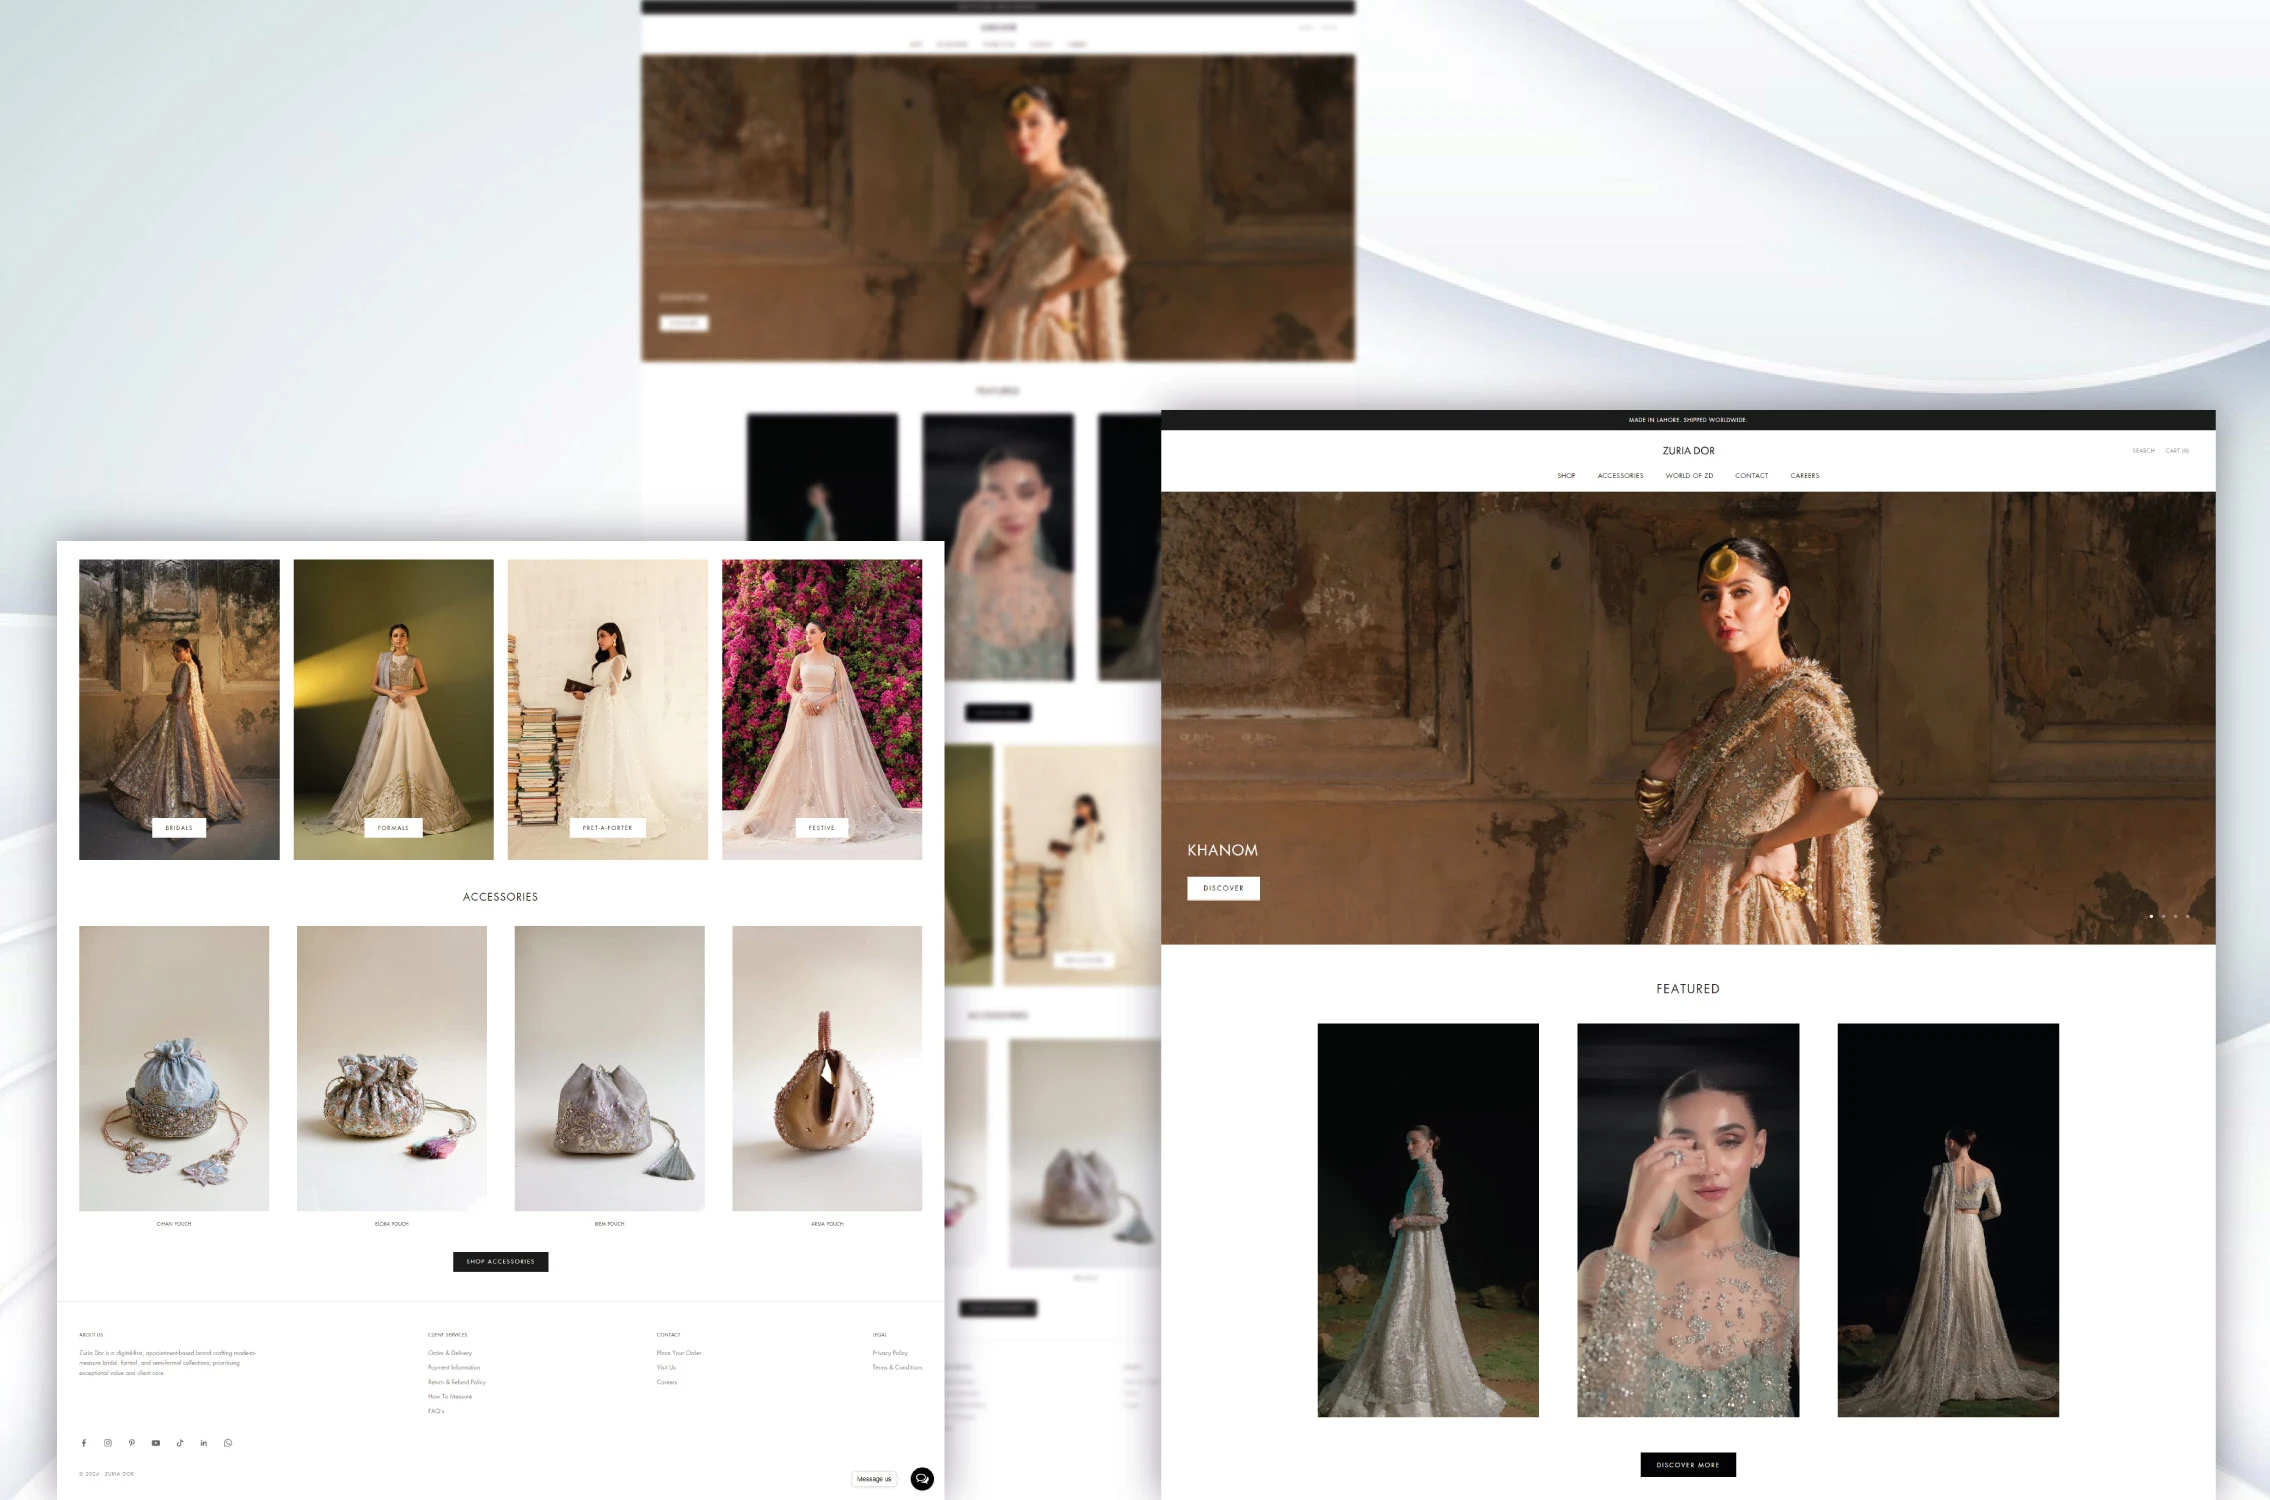
Task: Open the CART (0) link
Action: click(2177, 451)
